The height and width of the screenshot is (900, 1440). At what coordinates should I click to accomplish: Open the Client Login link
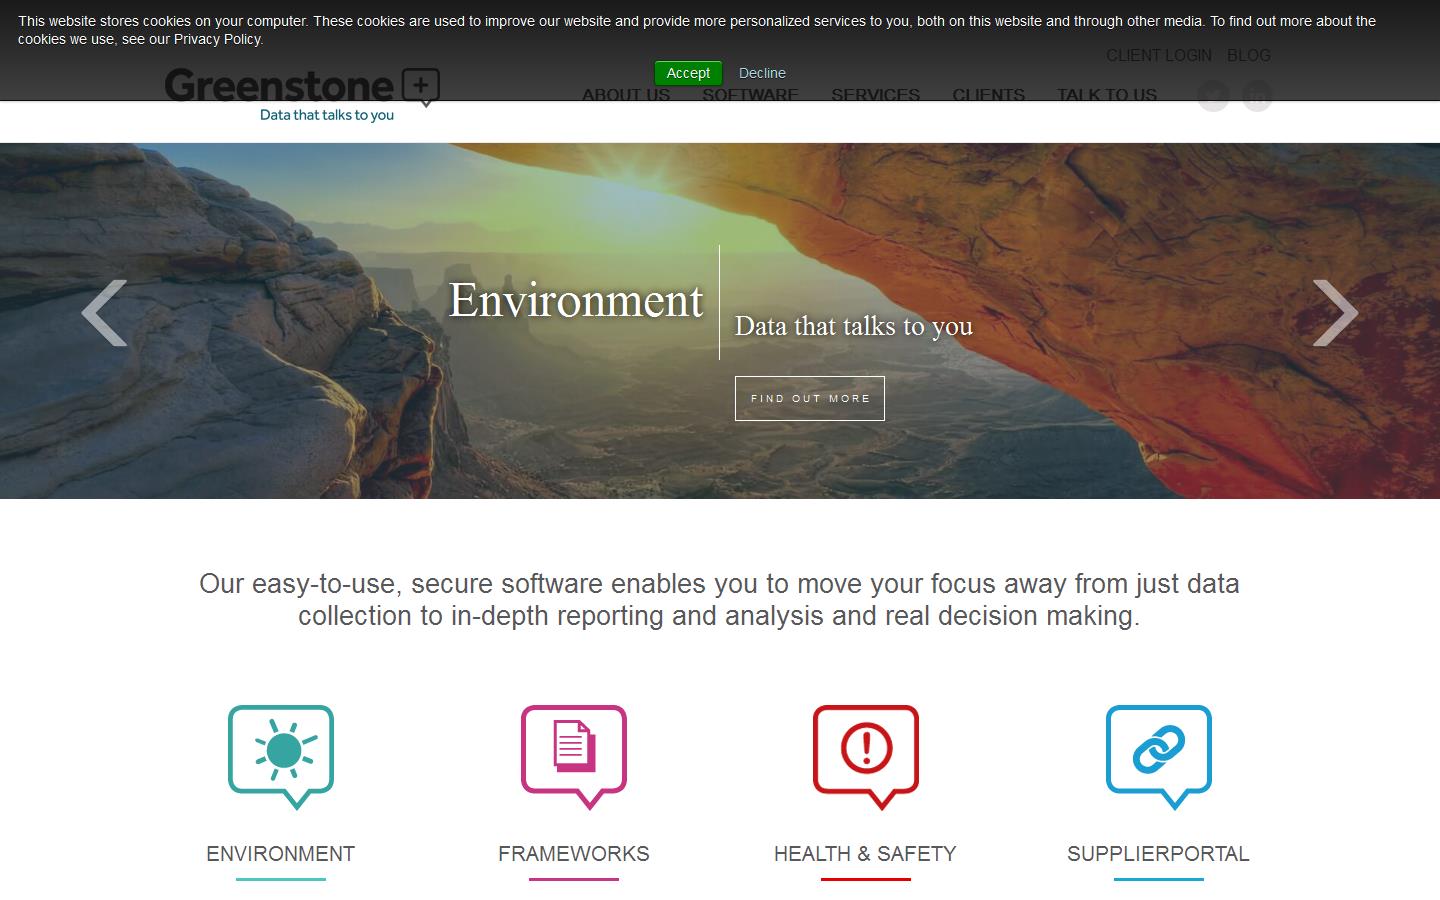[1159, 55]
